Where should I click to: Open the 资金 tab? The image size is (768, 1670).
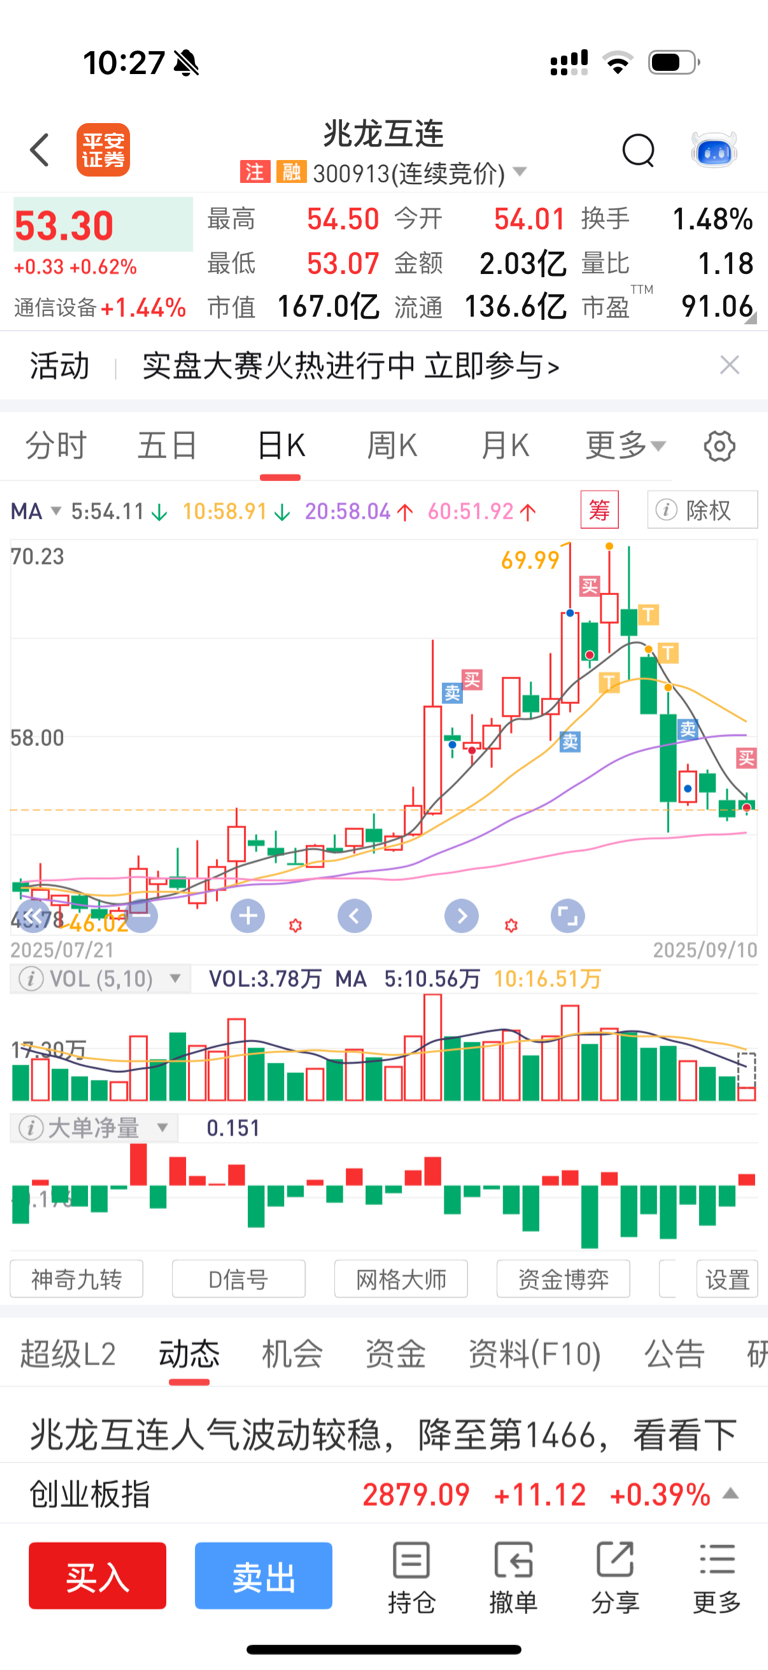(x=395, y=1354)
